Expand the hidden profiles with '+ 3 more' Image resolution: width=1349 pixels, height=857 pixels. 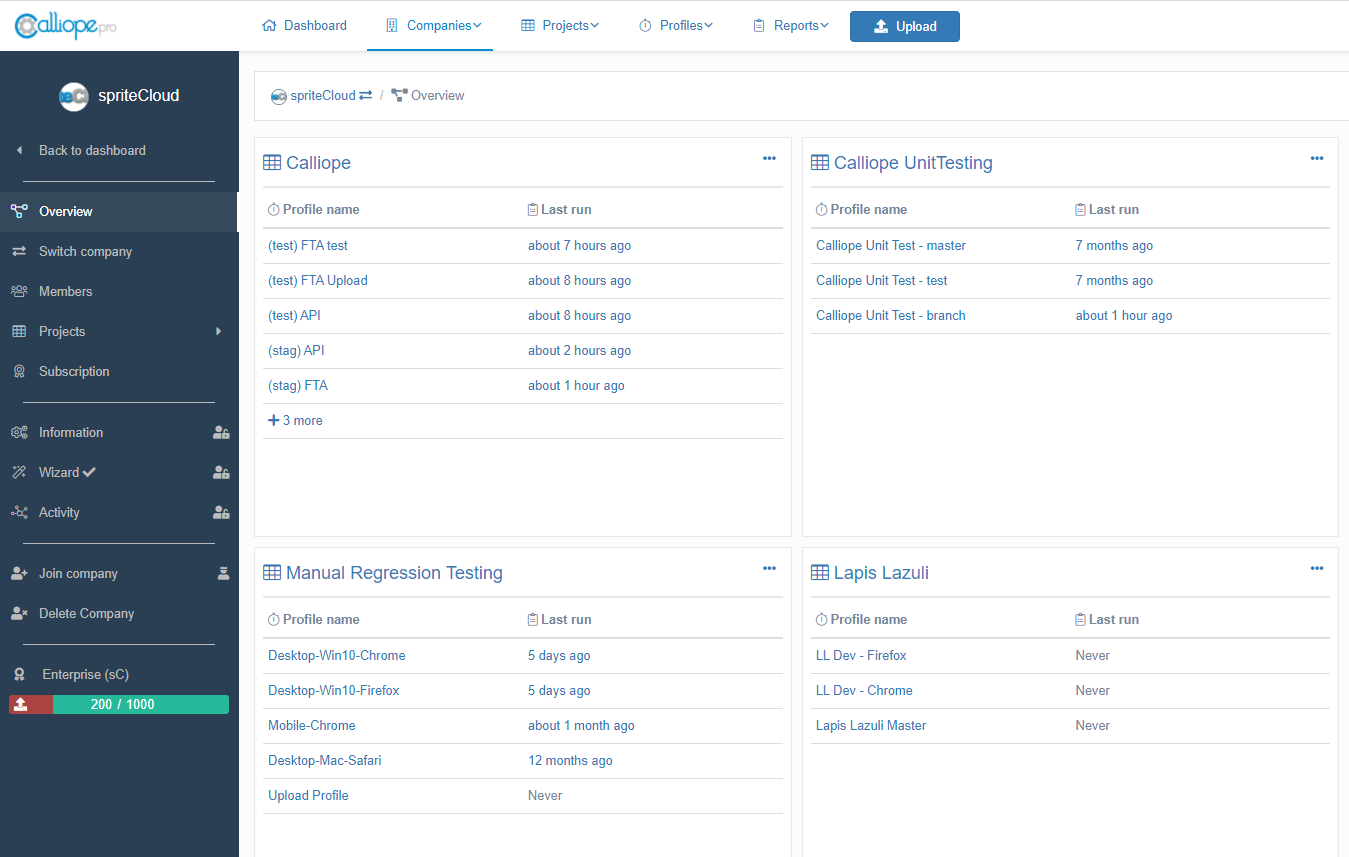[x=295, y=420]
